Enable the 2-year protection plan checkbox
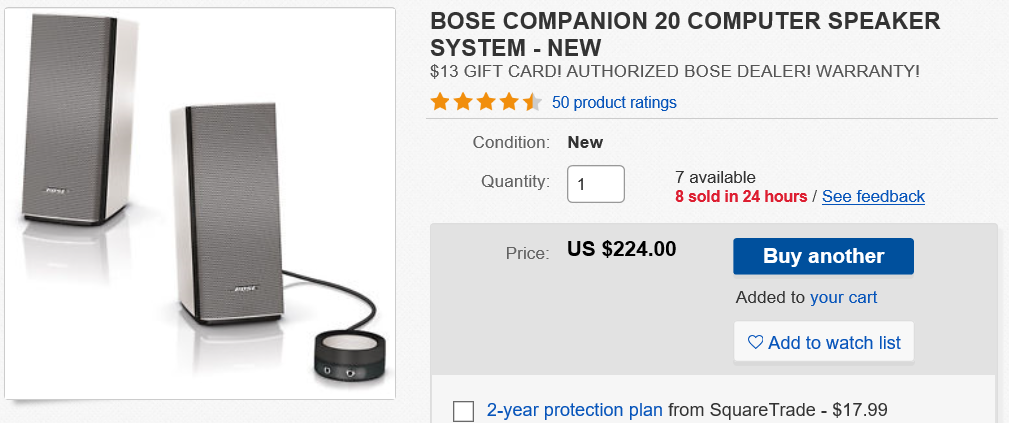 (x=463, y=410)
